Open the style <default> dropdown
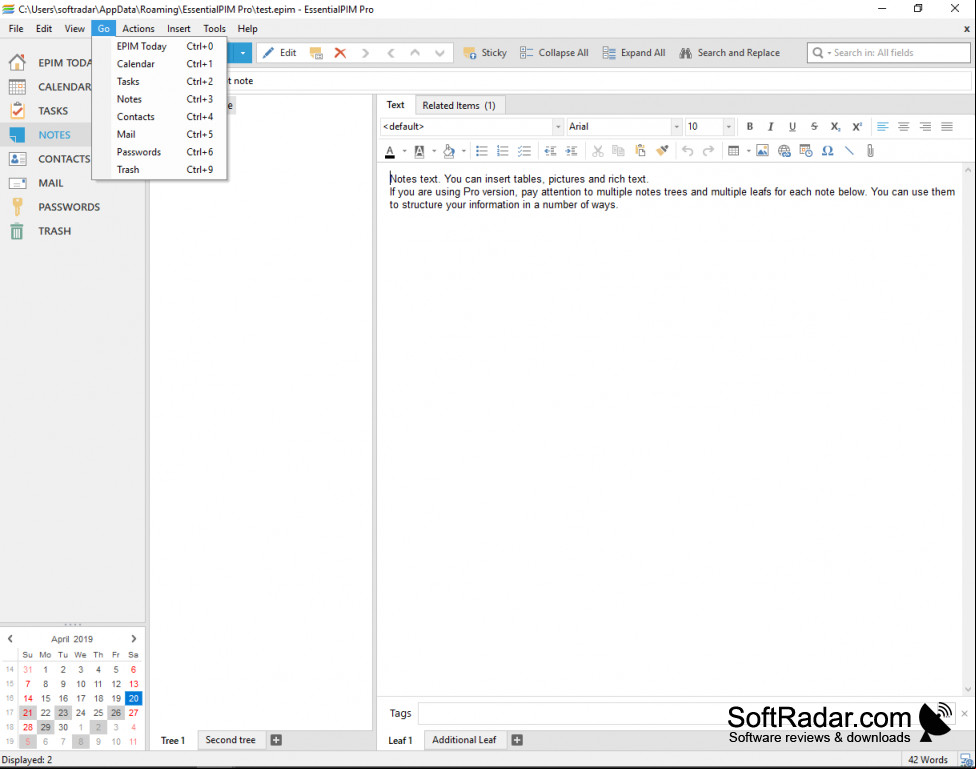This screenshot has width=976, height=769. 558,126
